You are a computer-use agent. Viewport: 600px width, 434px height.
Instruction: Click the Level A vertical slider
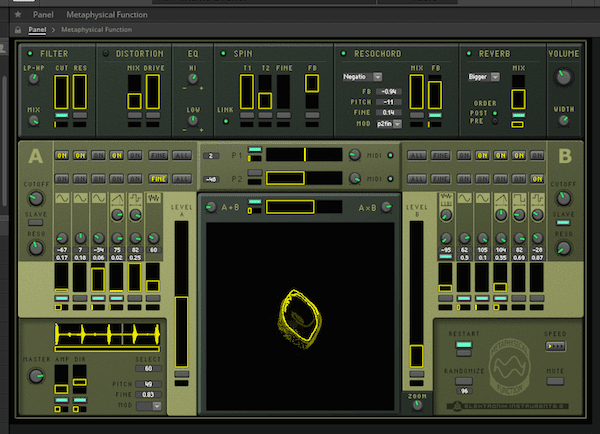coord(181,295)
